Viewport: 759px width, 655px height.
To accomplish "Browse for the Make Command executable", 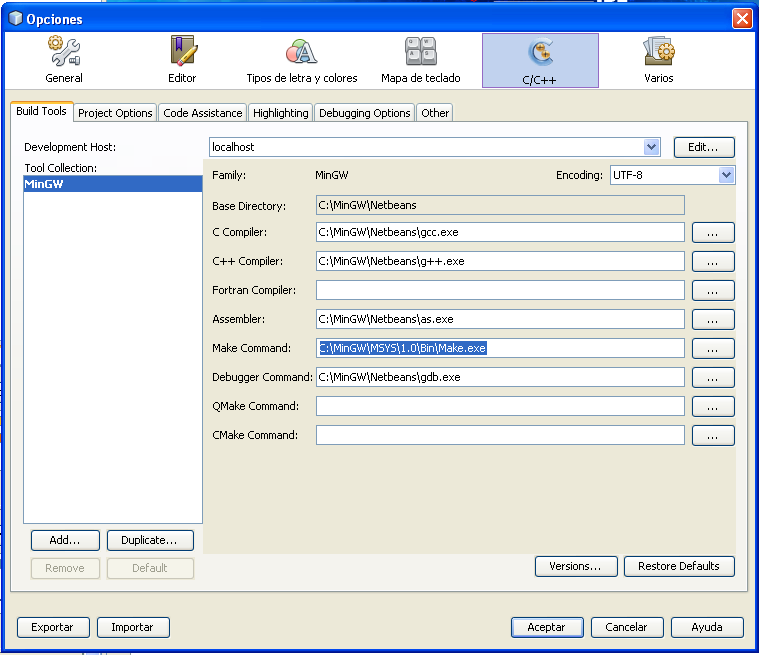I will 713,349.
